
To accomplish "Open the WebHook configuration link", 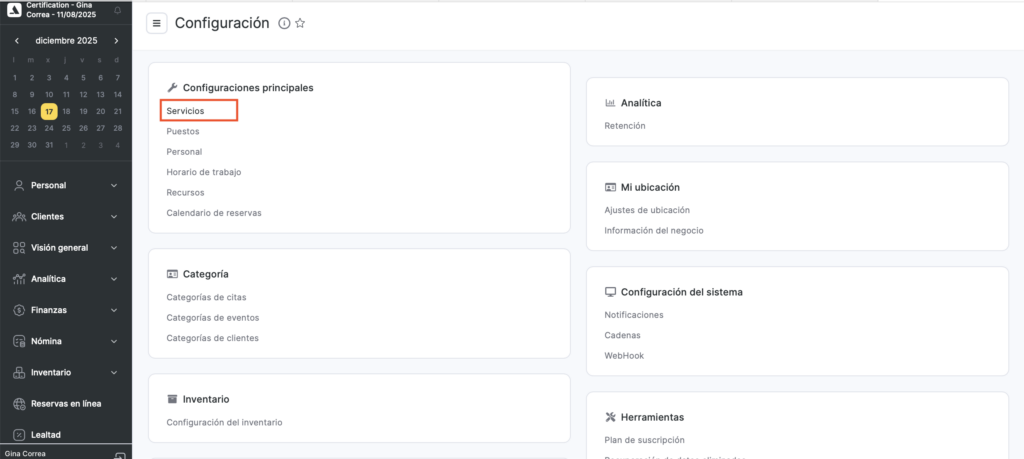I will [x=623, y=355].
